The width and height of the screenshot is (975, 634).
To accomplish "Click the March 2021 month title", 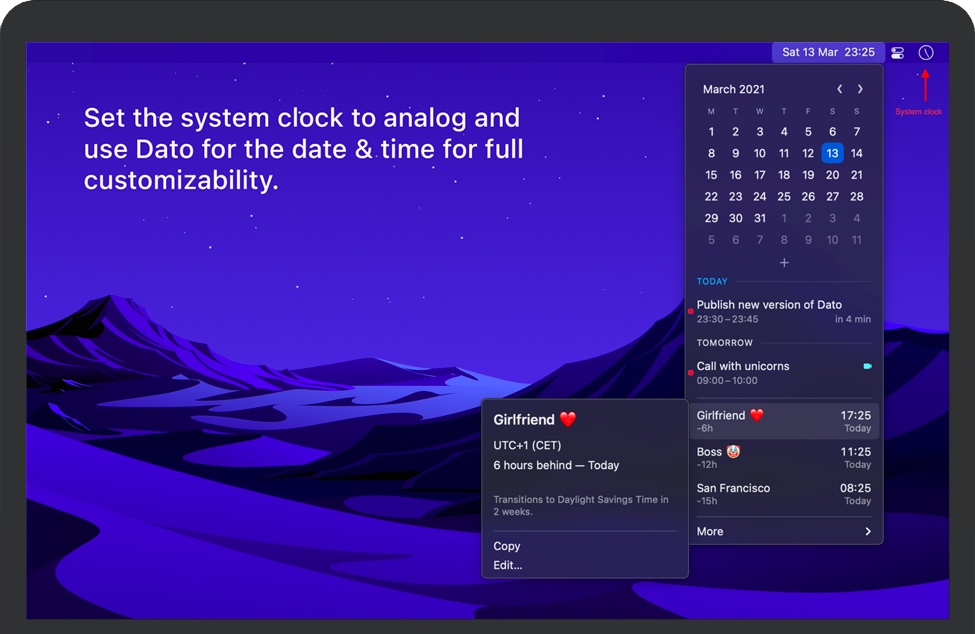I will tap(733, 89).
